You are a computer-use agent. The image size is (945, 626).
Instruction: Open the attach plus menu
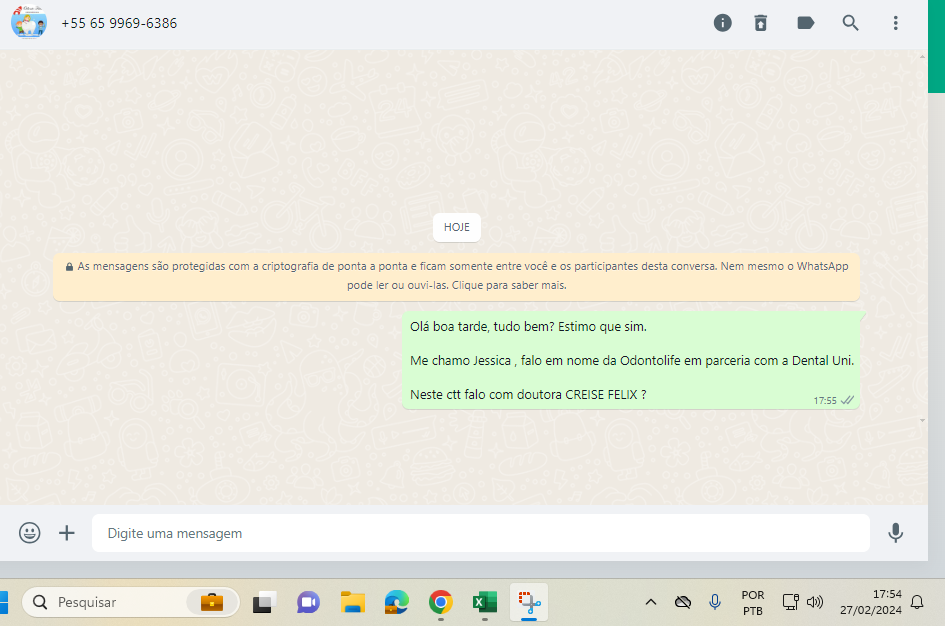(x=67, y=533)
